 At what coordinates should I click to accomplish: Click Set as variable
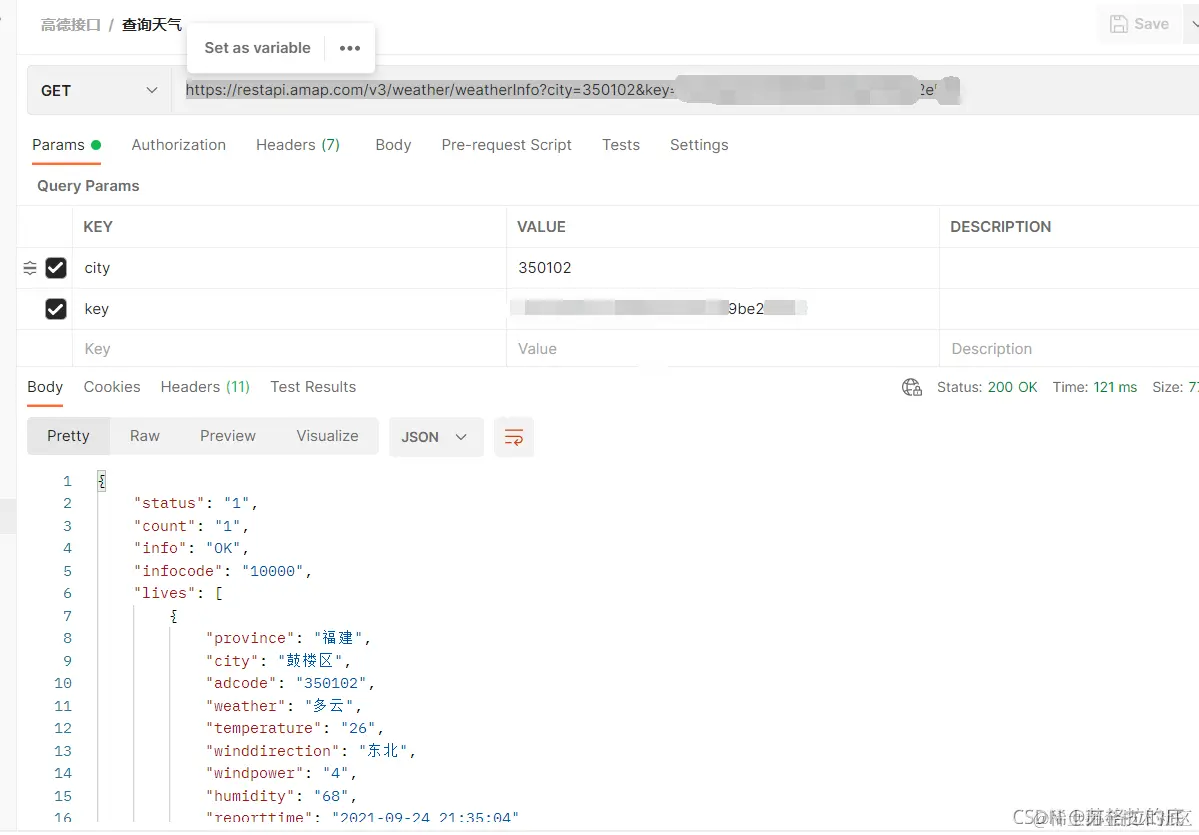tap(257, 48)
